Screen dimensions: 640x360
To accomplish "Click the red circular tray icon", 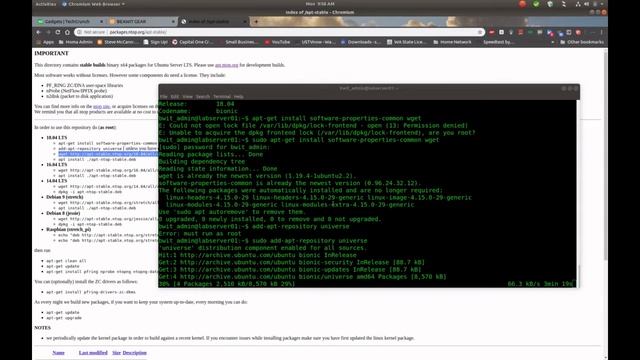I will tap(522, 4).
